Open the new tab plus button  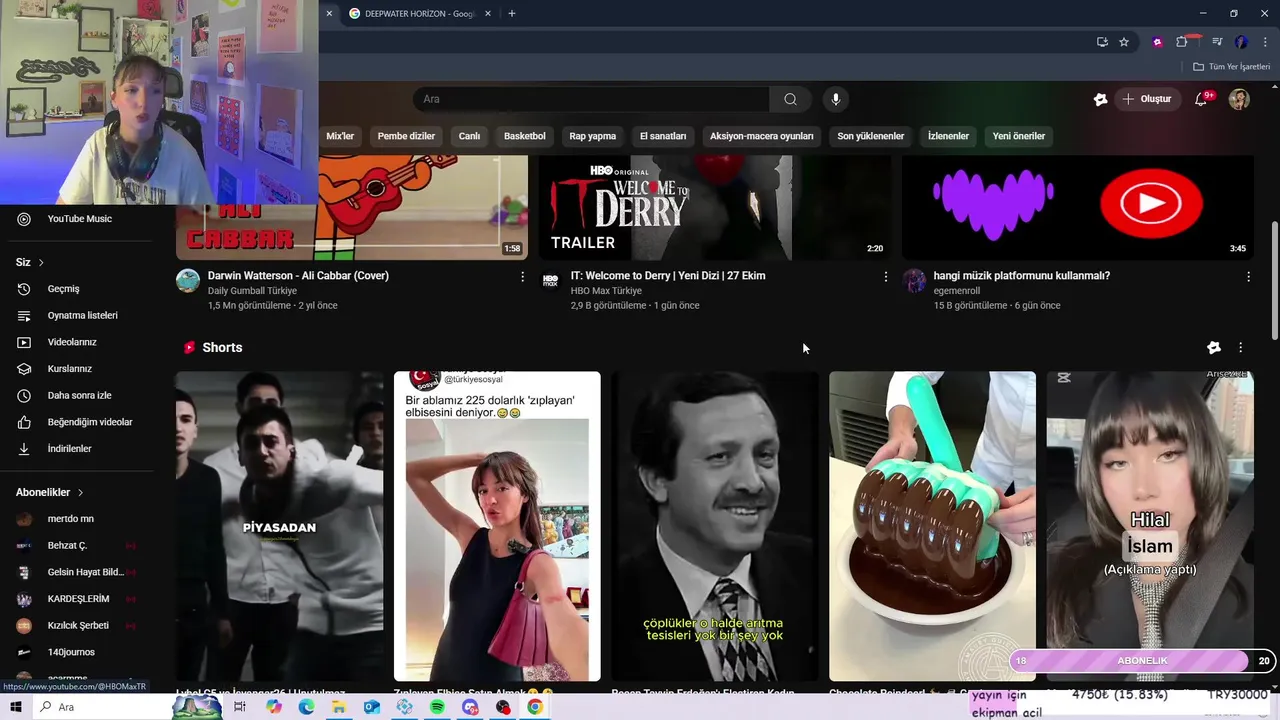[512, 13]
